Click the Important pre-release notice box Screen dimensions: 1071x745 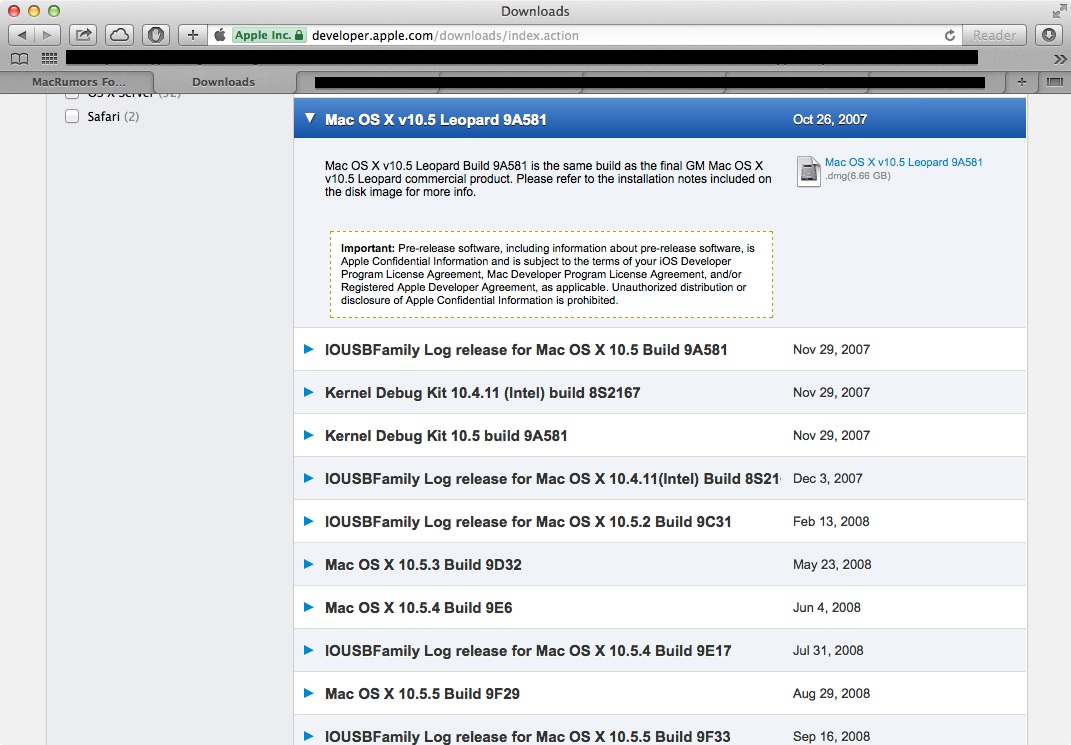pos(551,275)
